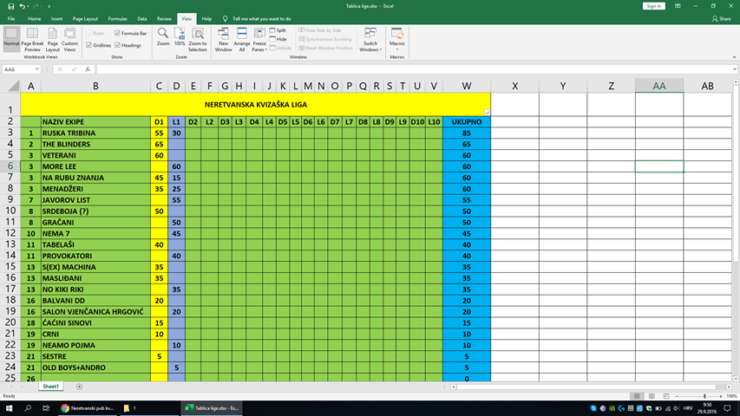Set zoom to 100%
The width and height of the screenshot is (740, 416).
[179, 37]
